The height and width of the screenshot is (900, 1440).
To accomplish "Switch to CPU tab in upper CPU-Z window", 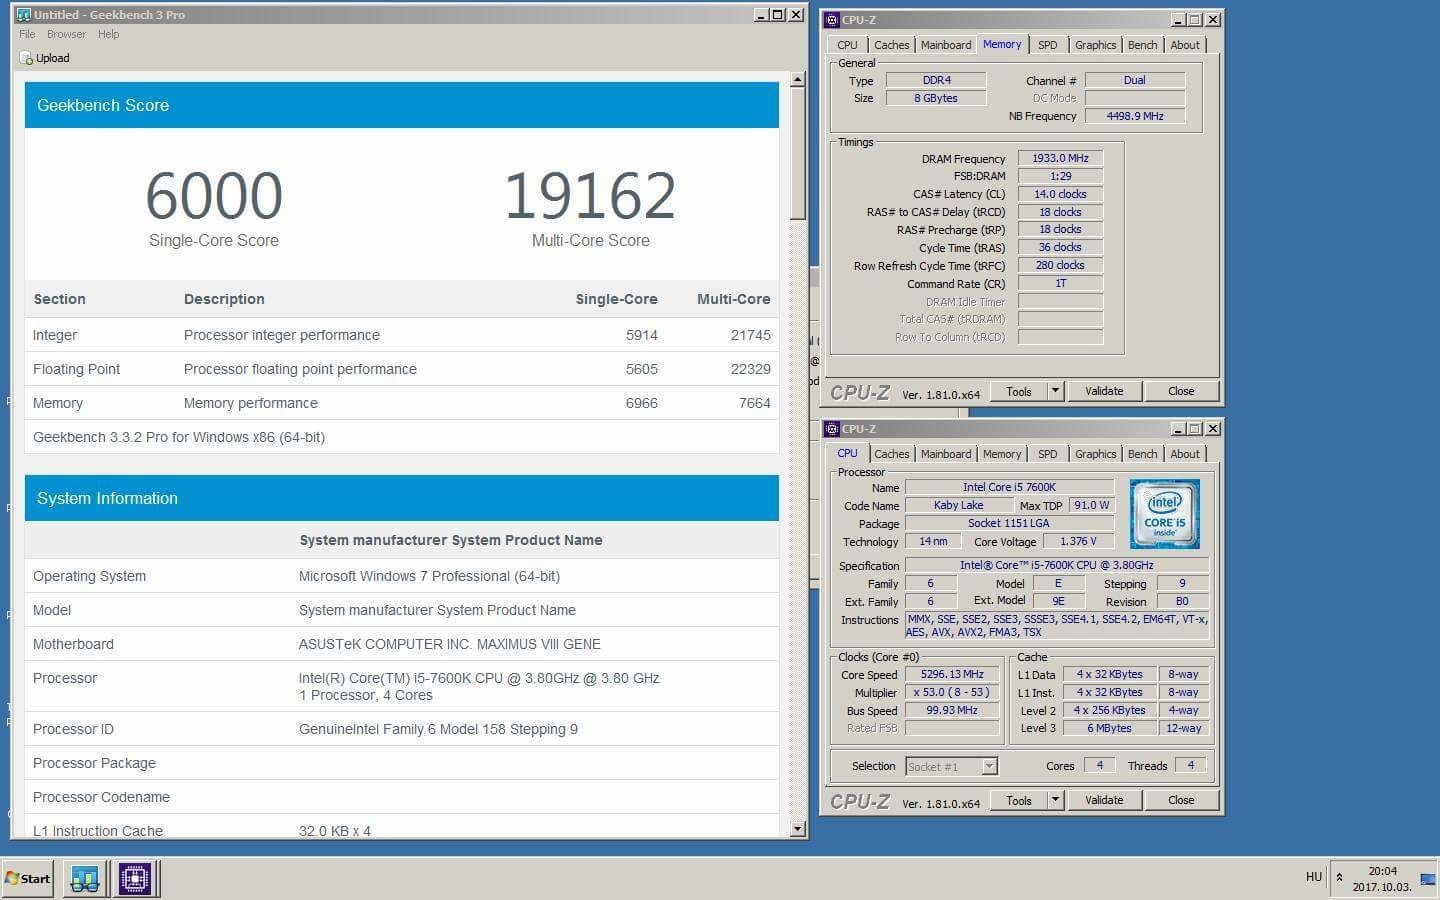I will (x=847, y=45).
